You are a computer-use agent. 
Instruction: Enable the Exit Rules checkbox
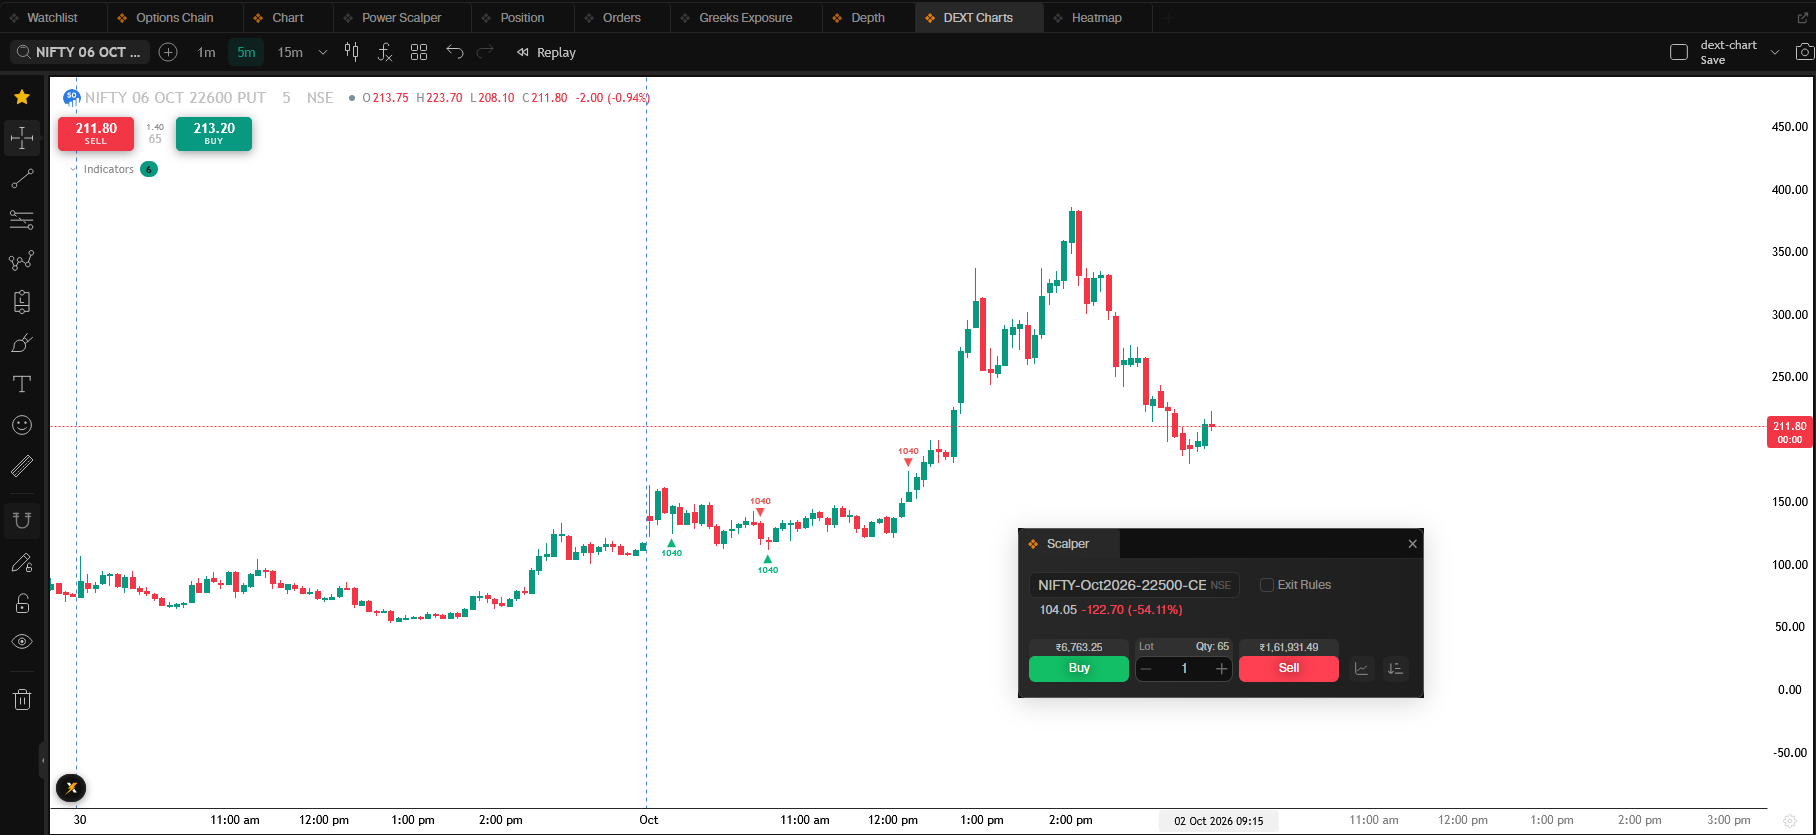1267,585
